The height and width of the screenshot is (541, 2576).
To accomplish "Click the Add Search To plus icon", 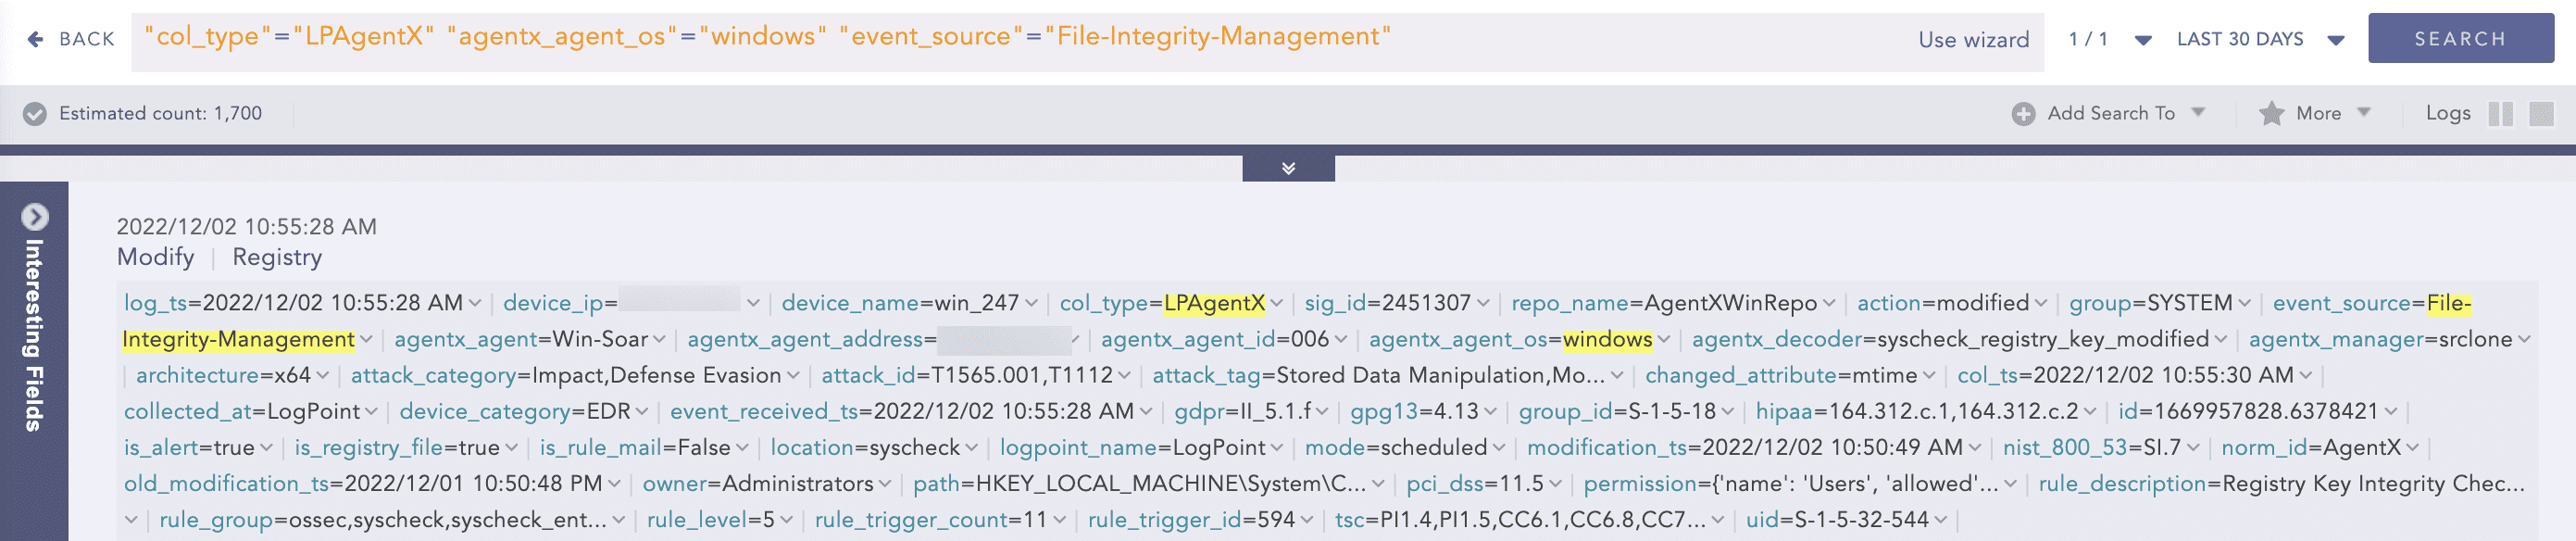I will click(2022, 114).
